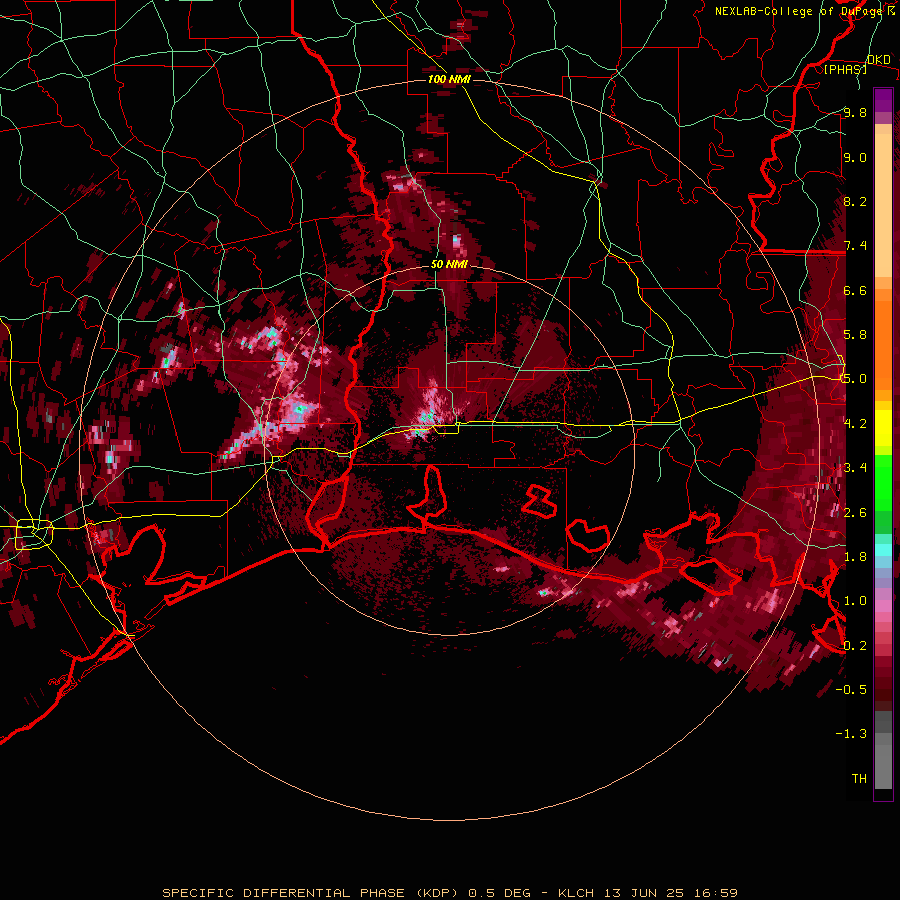Screen dimensions: 900x900
Task: Click the 2.6 legend value
Action: [855, 513]
